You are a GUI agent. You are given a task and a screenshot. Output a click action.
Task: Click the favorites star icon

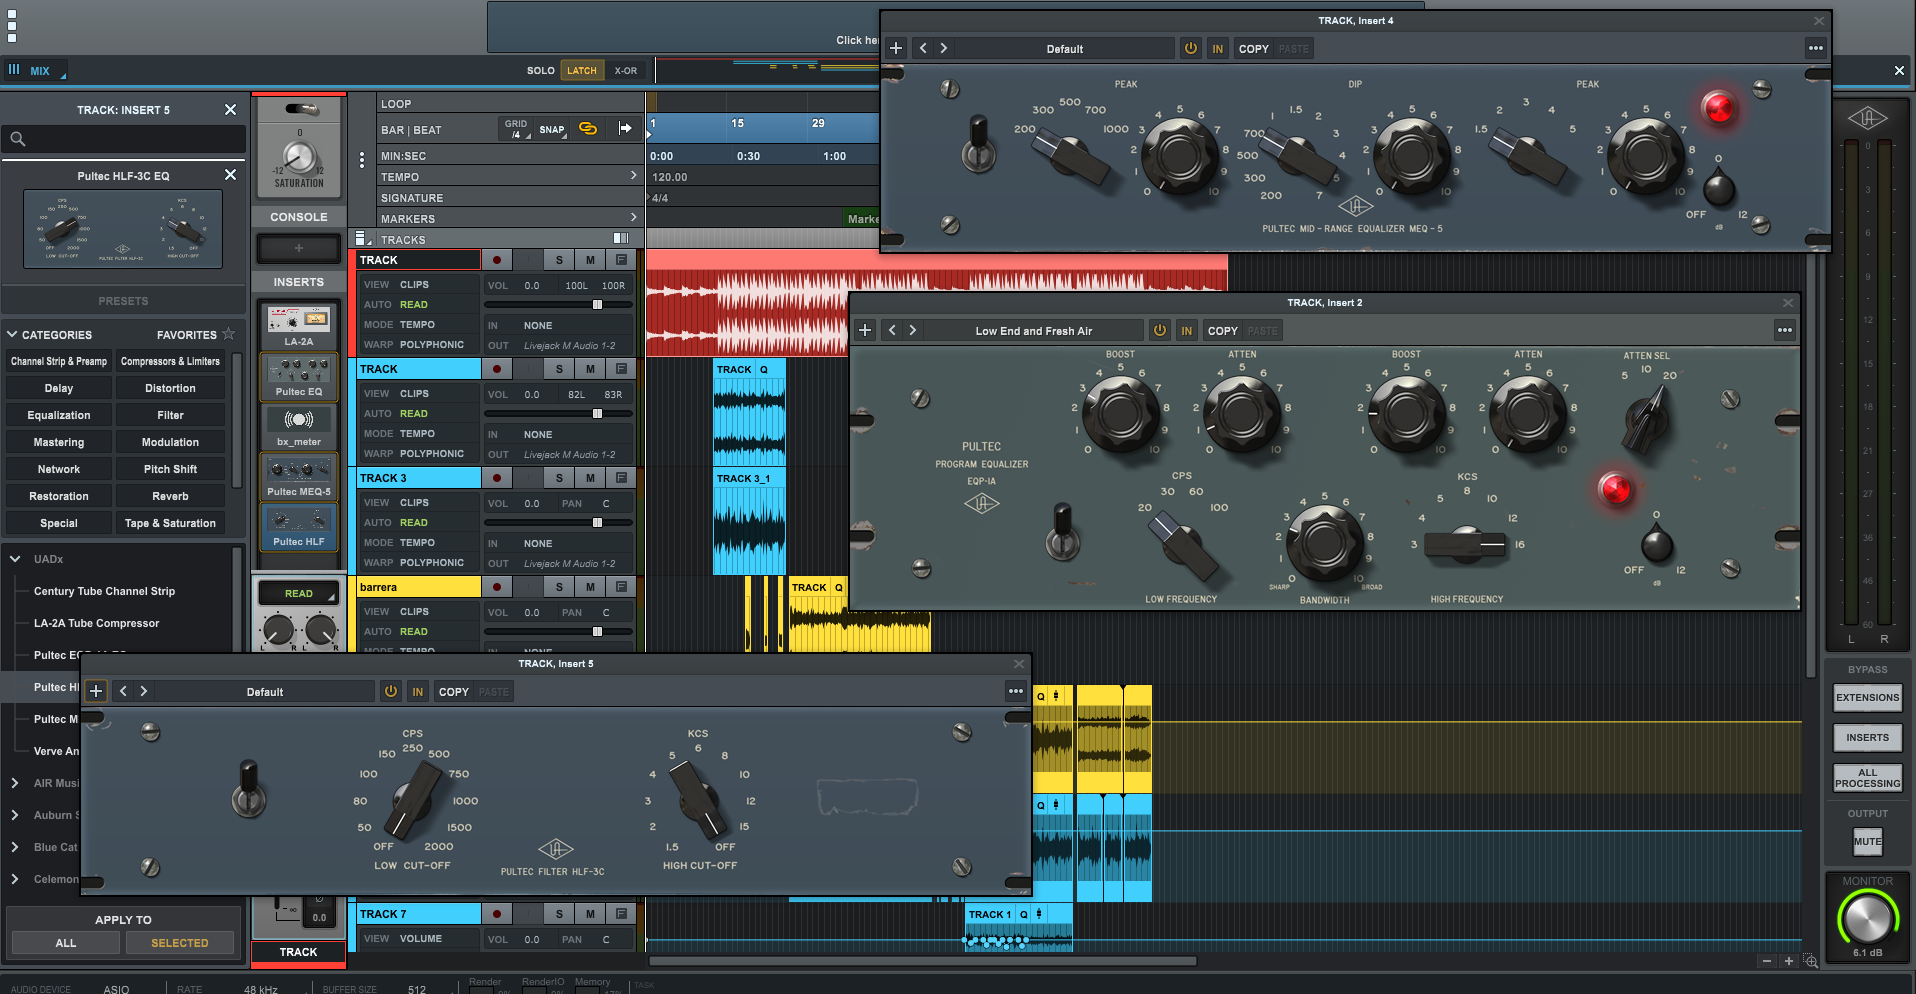[x=229, y=334]
